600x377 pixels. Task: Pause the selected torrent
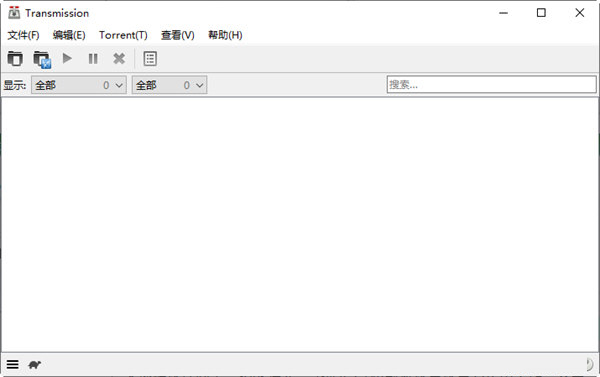tap(93, 59)
